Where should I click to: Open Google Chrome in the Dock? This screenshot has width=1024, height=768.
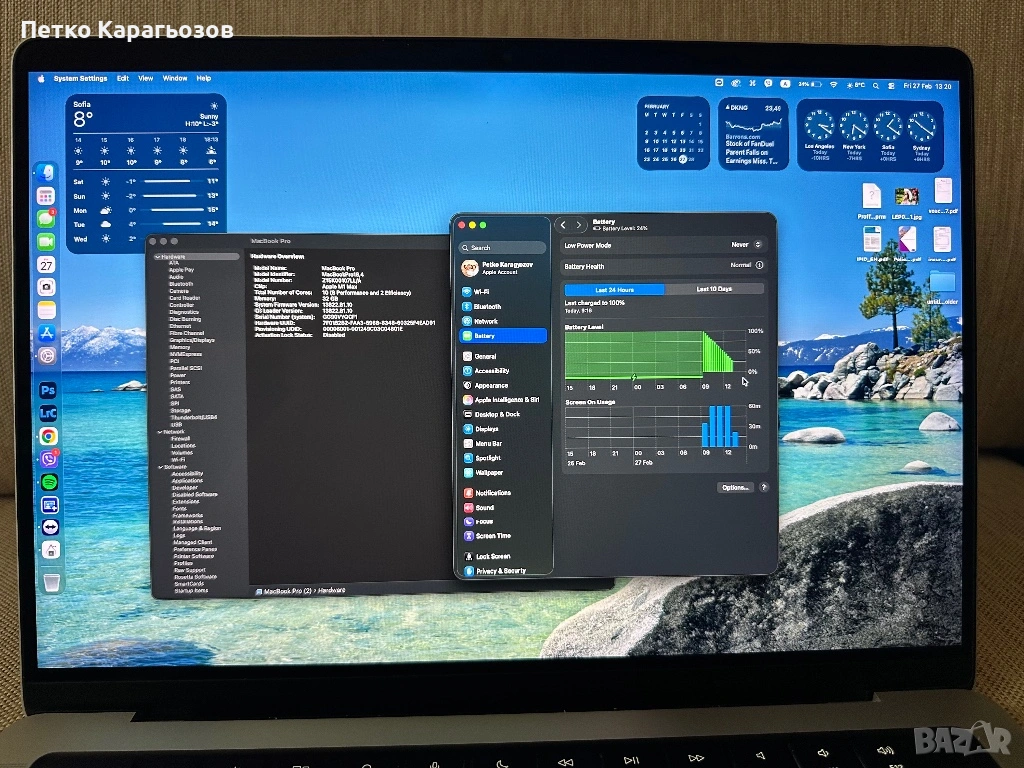pos(48,436)
